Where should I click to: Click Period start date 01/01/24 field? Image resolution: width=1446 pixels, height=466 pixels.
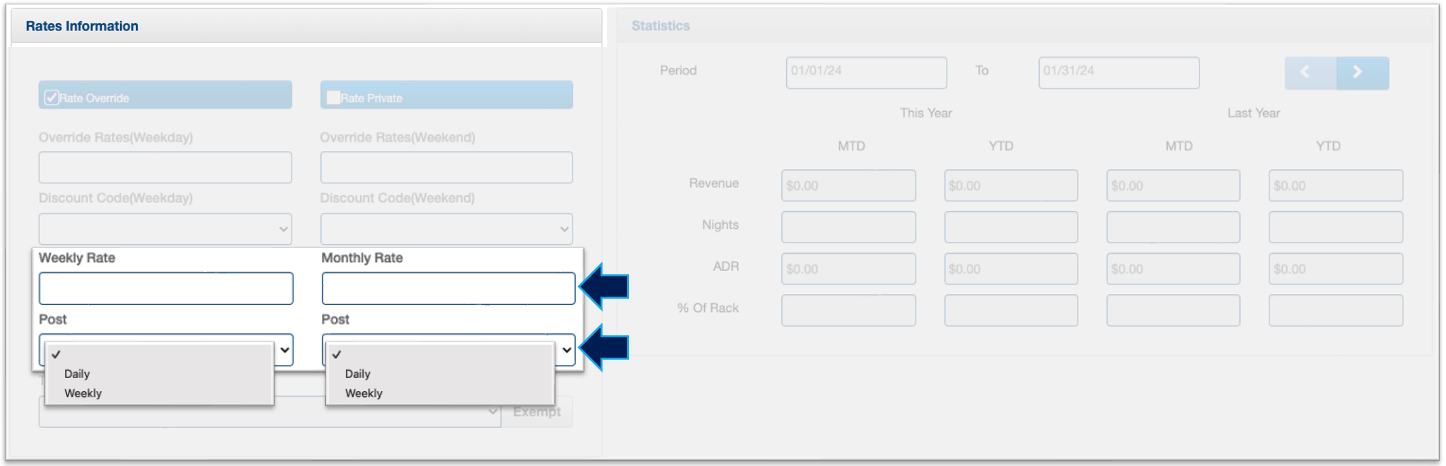tap(866, 73)
